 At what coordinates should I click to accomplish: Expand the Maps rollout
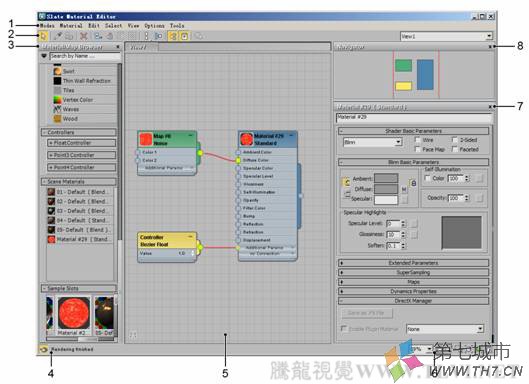click(x=413, y=282)
